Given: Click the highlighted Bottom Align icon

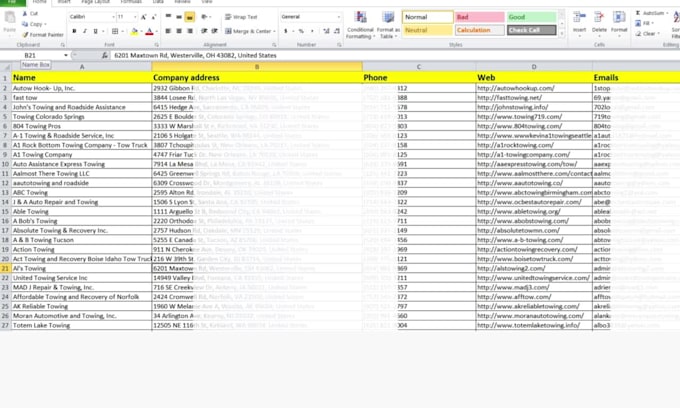Looking at the screenshot, I should coord(190,17).
